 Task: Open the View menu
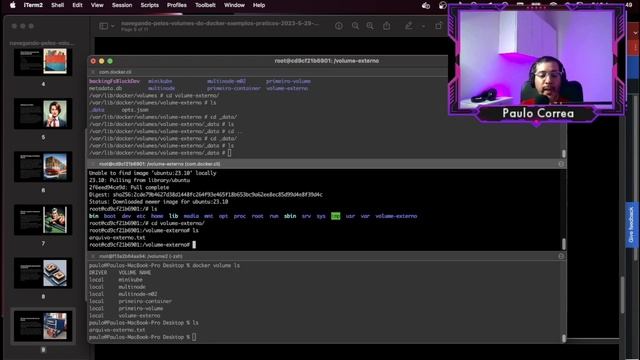(97, 5)
